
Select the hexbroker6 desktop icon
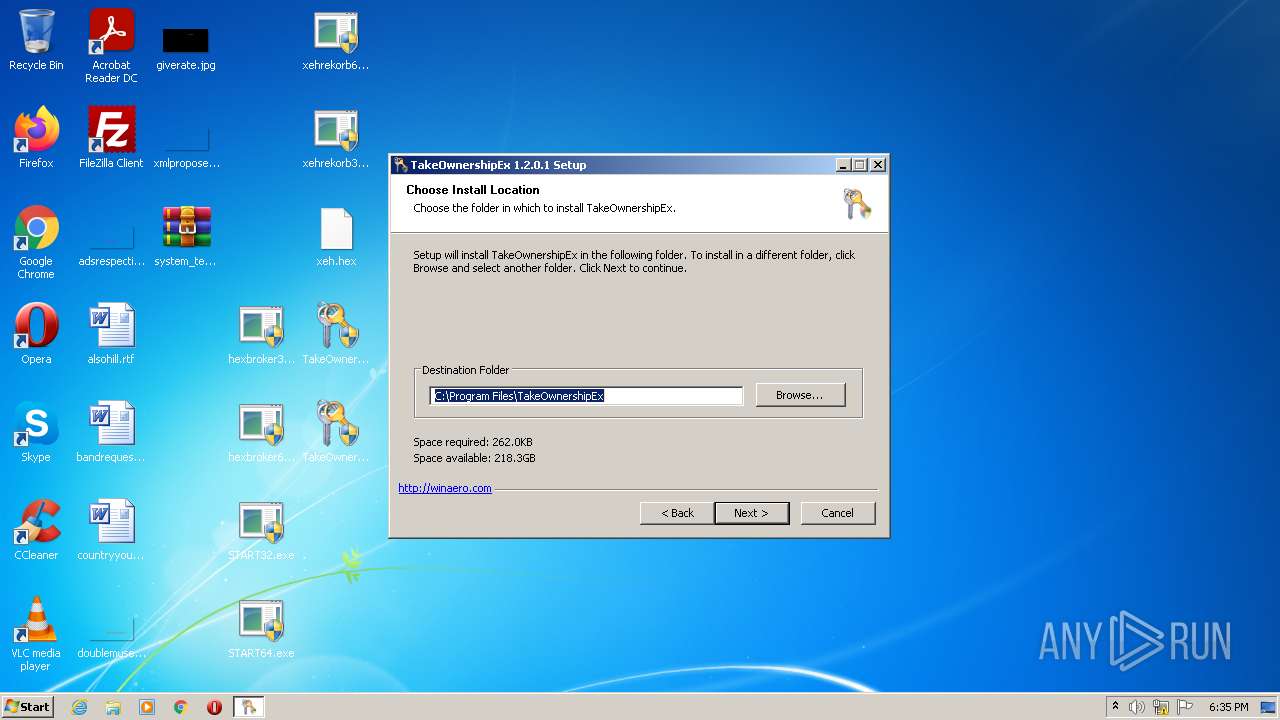262,432
